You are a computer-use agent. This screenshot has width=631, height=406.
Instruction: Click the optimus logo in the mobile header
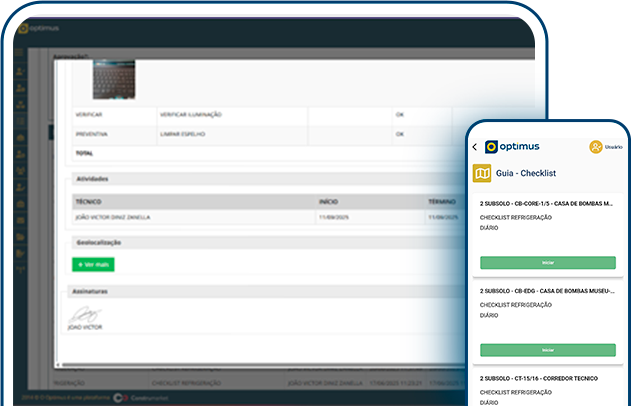click(x=512, y=147)
